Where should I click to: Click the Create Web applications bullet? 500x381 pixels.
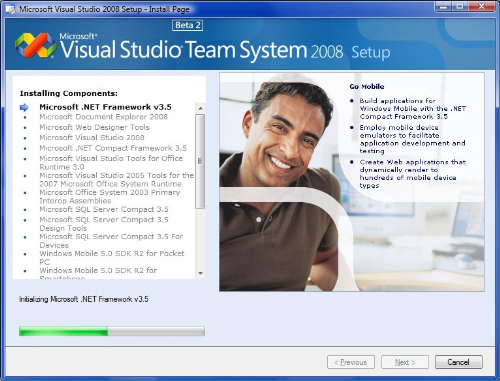click(413, 174)
